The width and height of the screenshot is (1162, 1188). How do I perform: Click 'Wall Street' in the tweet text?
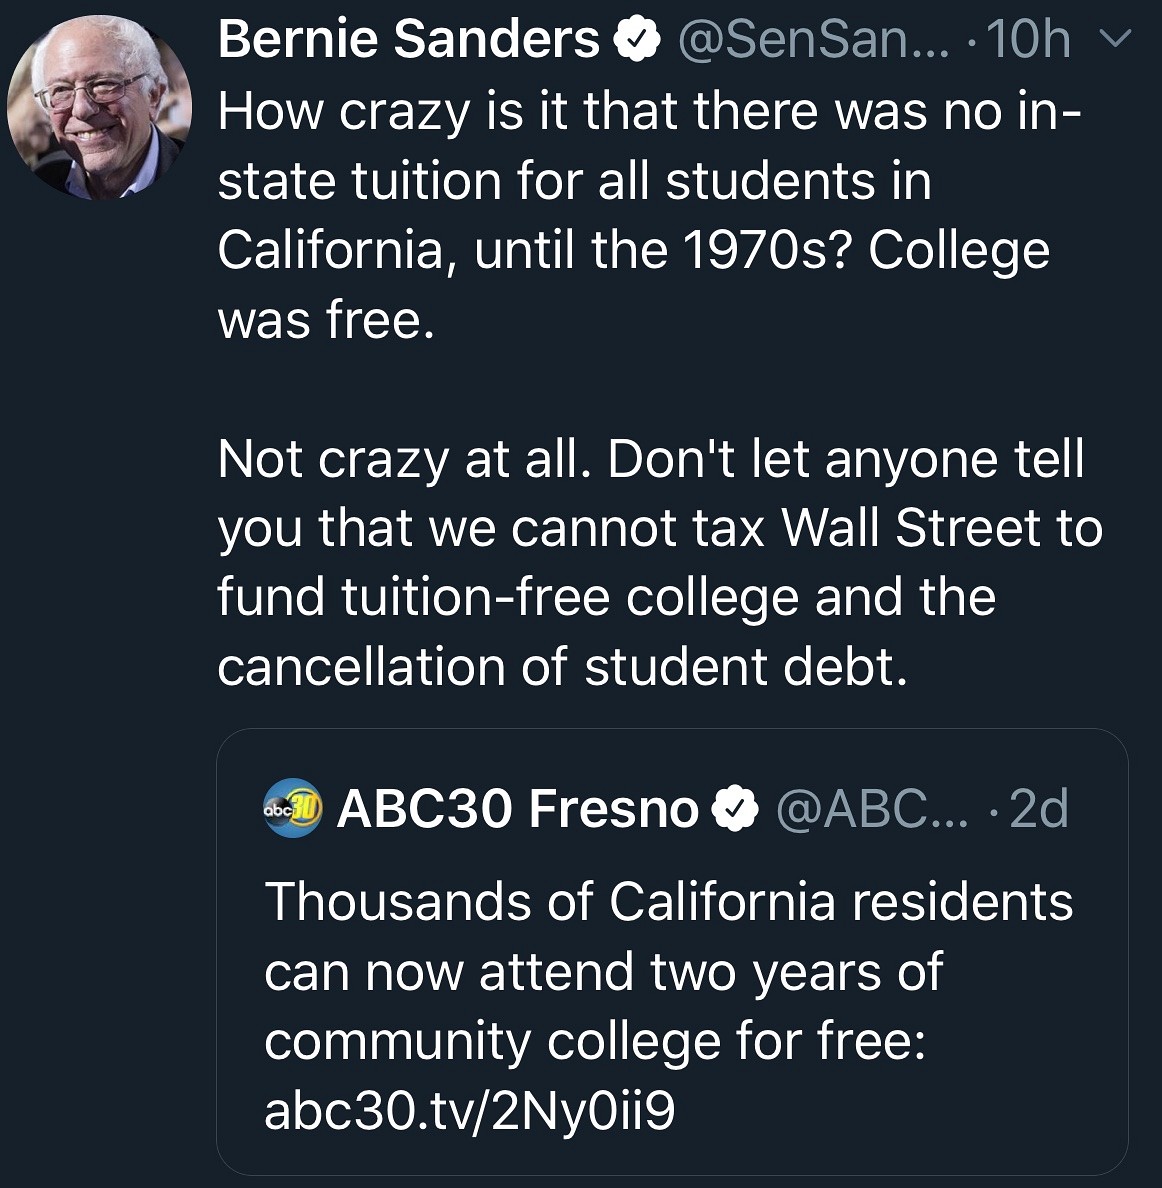point(911,528)
